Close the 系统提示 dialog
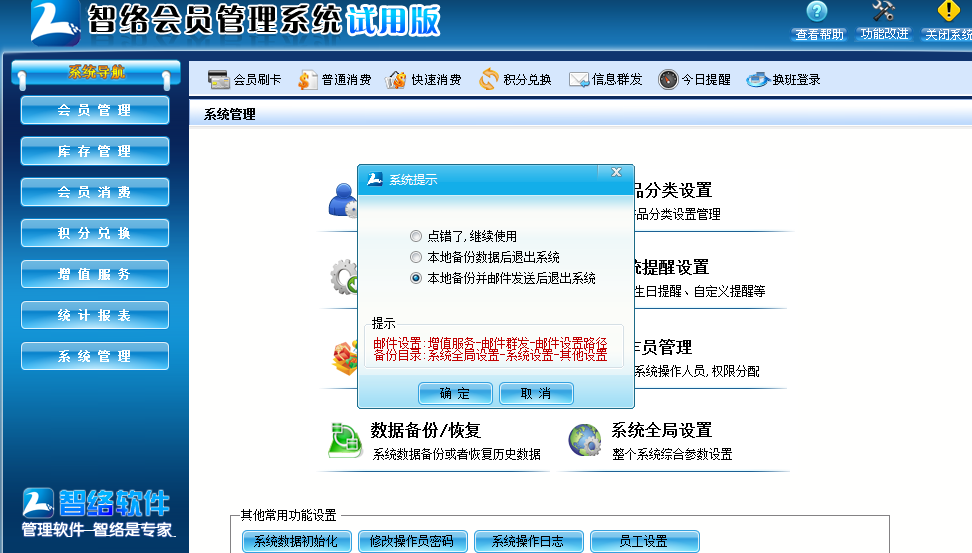The width and height of the screenshot is (972, 553). (616, 172)
